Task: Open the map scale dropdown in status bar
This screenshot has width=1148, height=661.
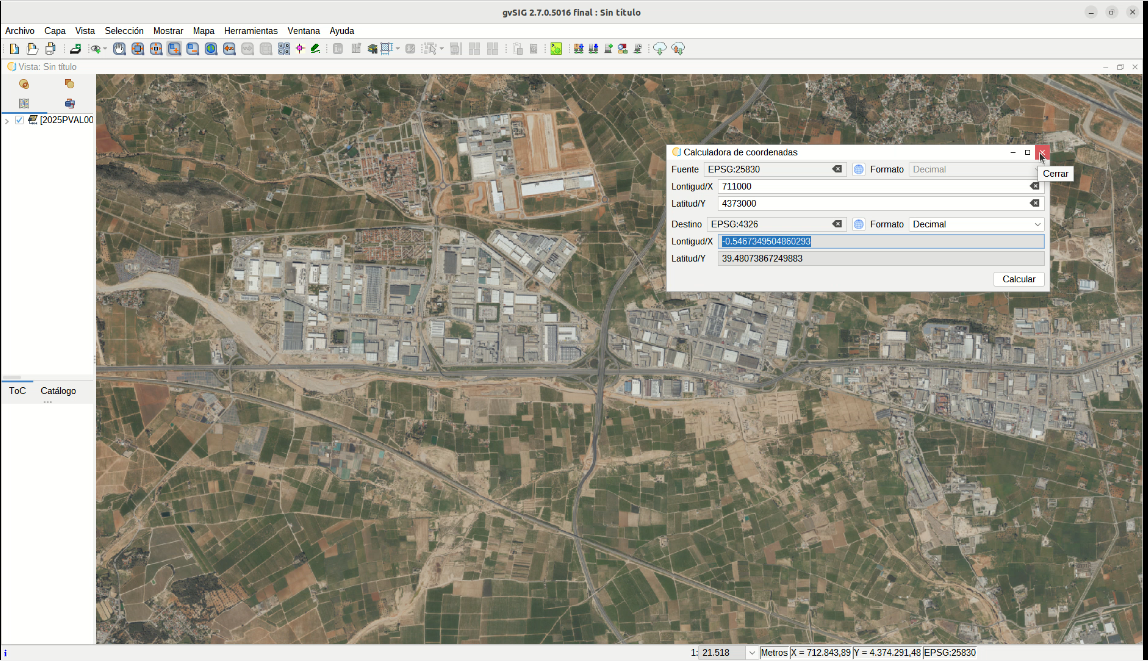Action: 751,653
